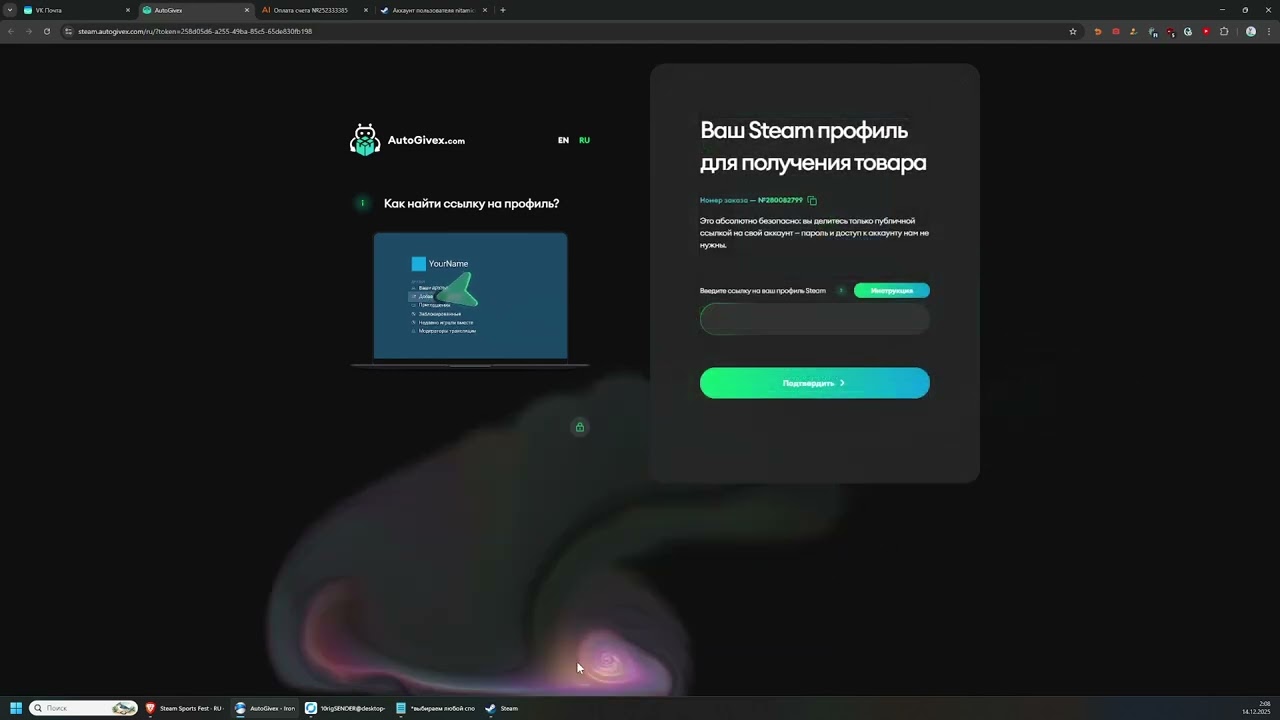
Task: Open the dark red extension with badge
Action: coord(1170,31)
